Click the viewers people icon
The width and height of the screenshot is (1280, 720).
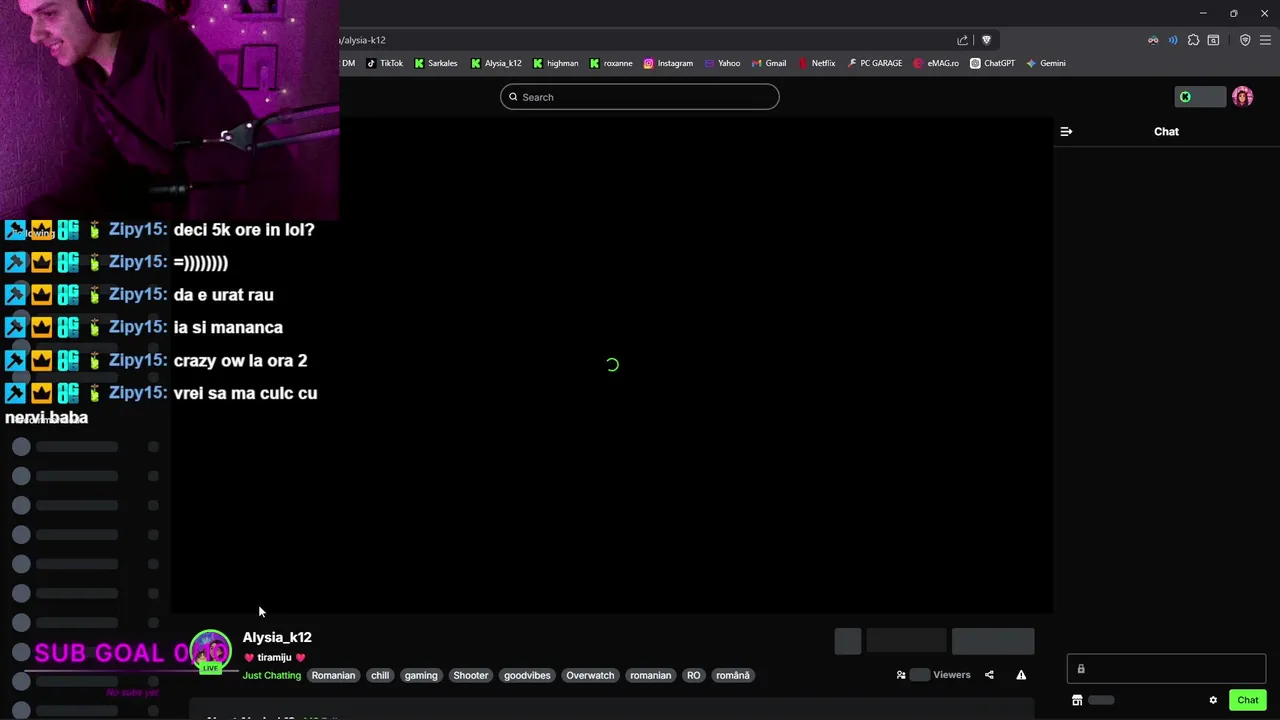(x=901, y=675)
